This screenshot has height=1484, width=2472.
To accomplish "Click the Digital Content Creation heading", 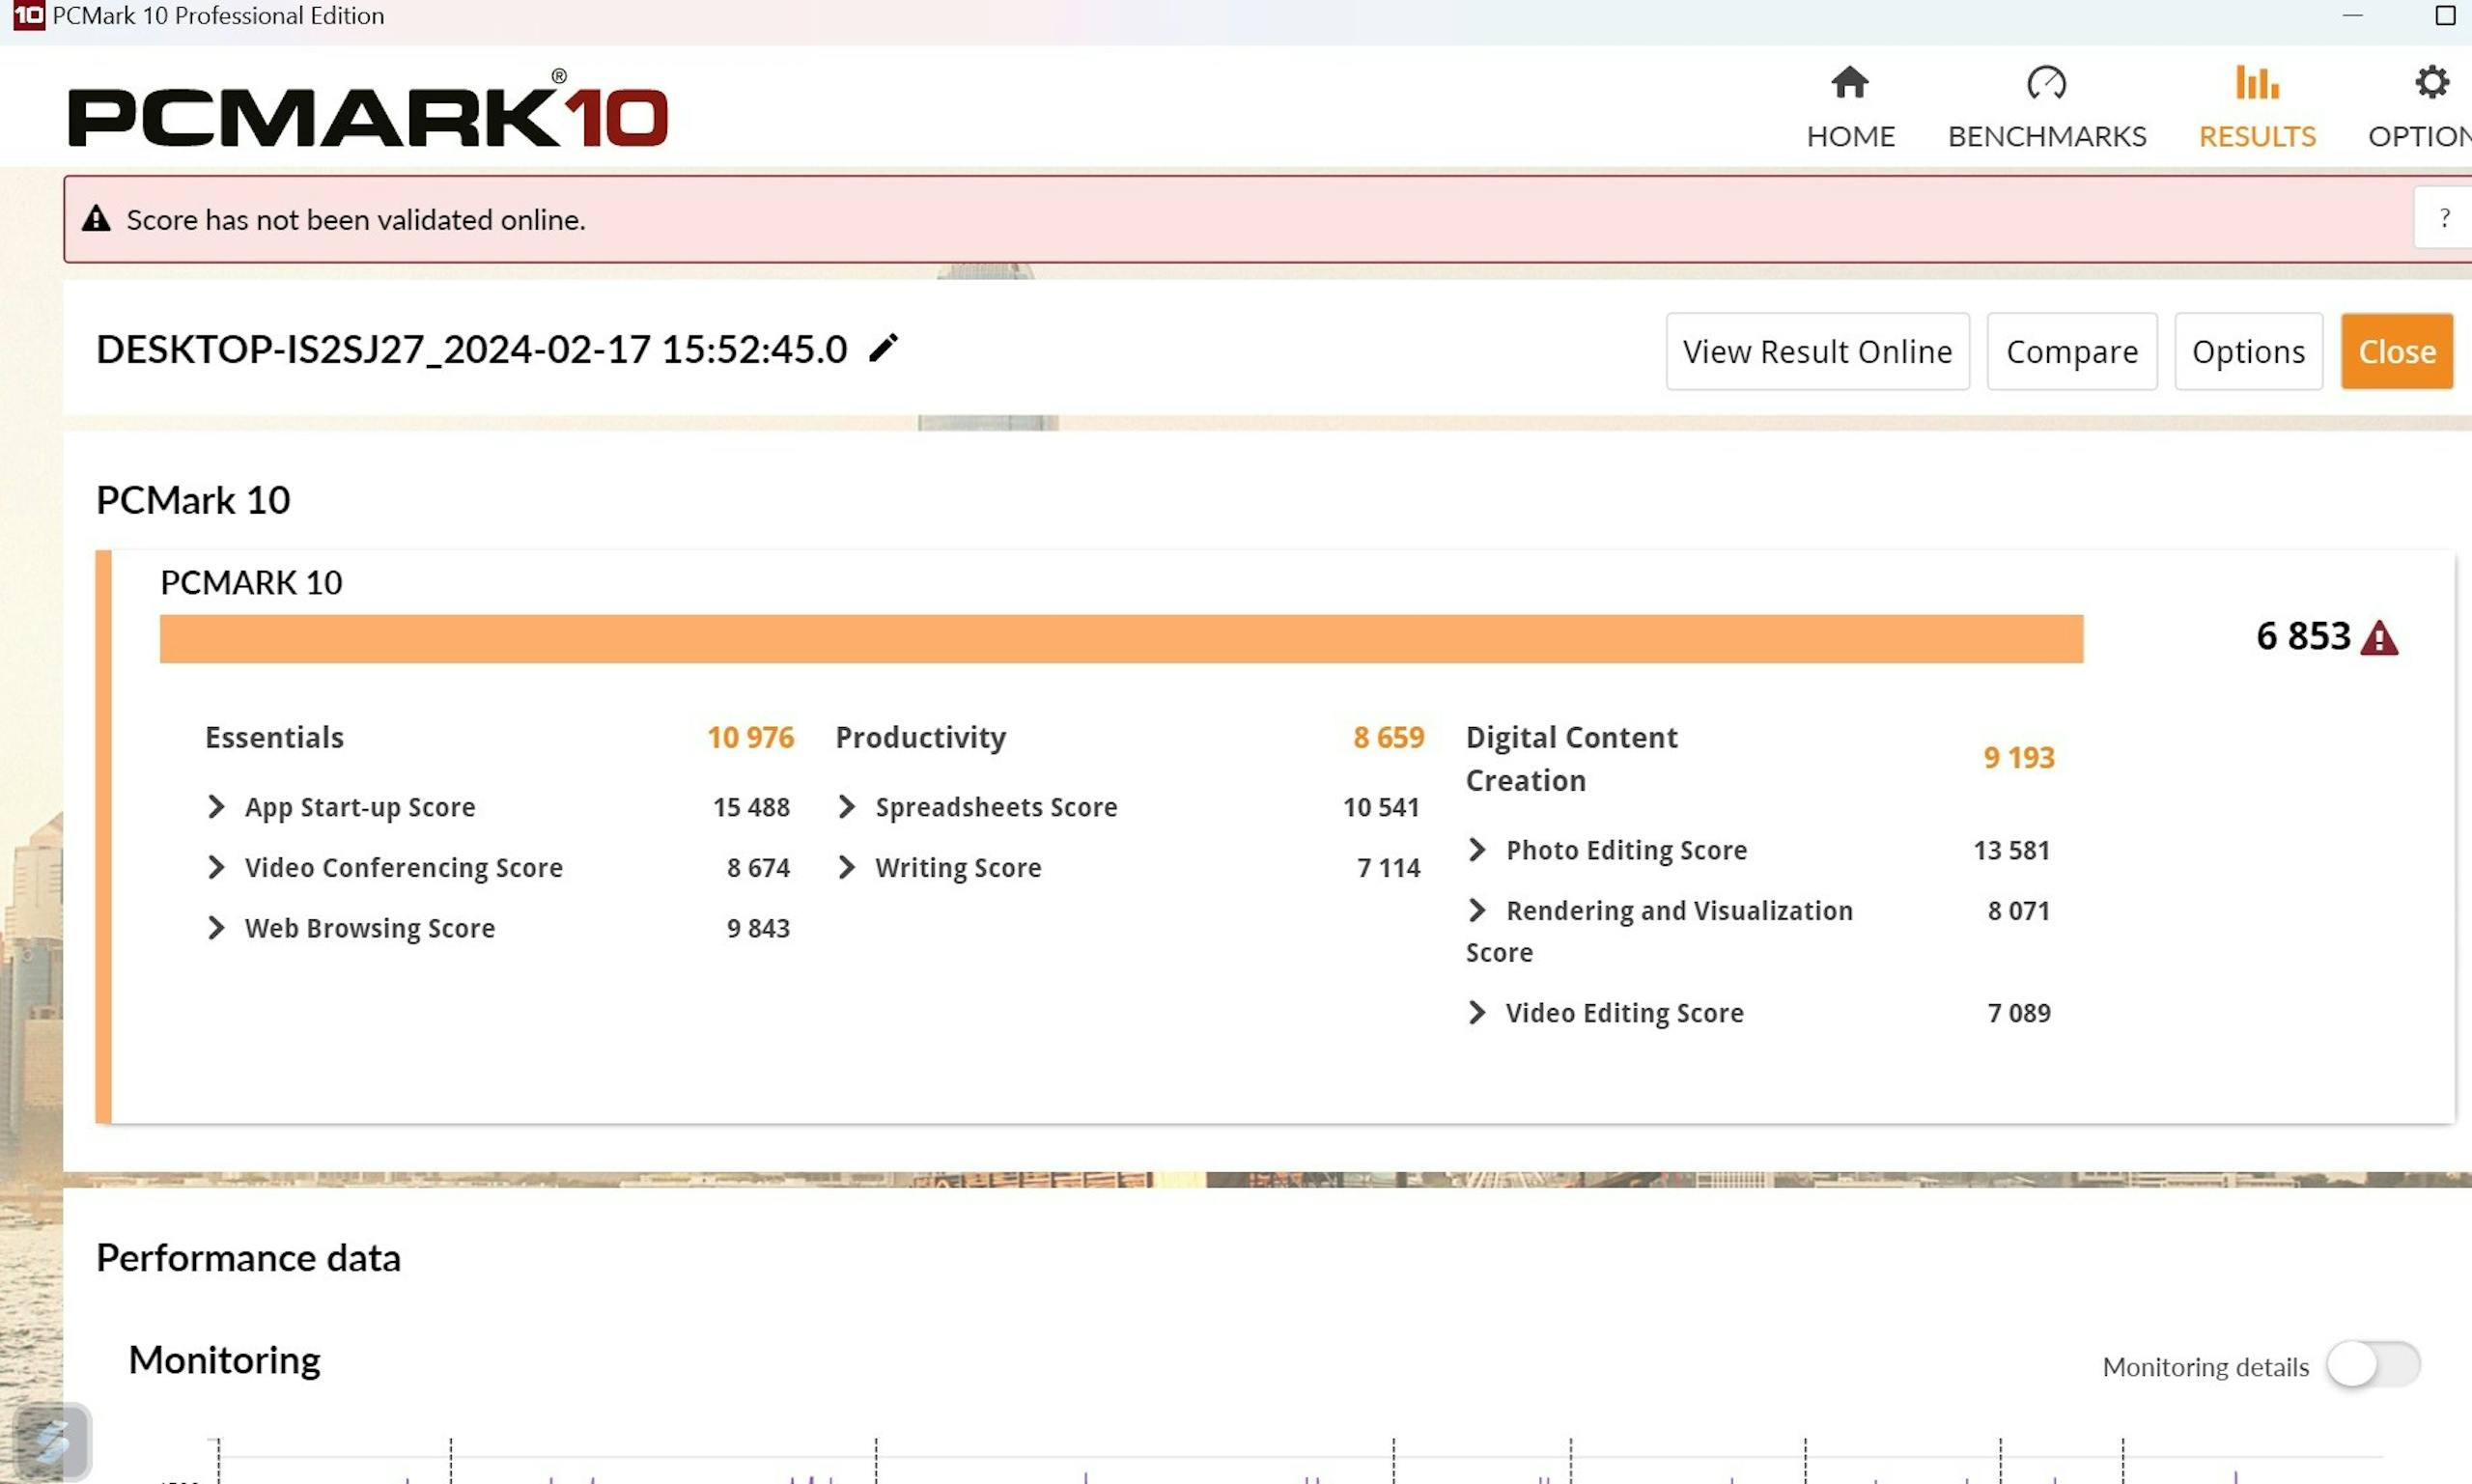I will click(1571, 758).
